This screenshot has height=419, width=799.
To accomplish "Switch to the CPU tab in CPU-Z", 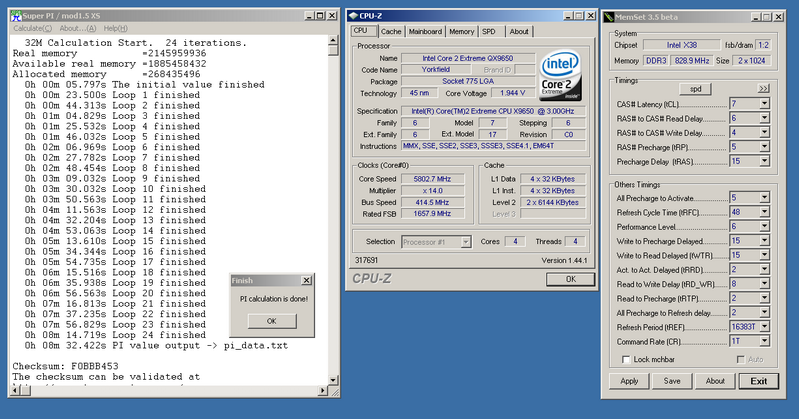I will 364,31.
